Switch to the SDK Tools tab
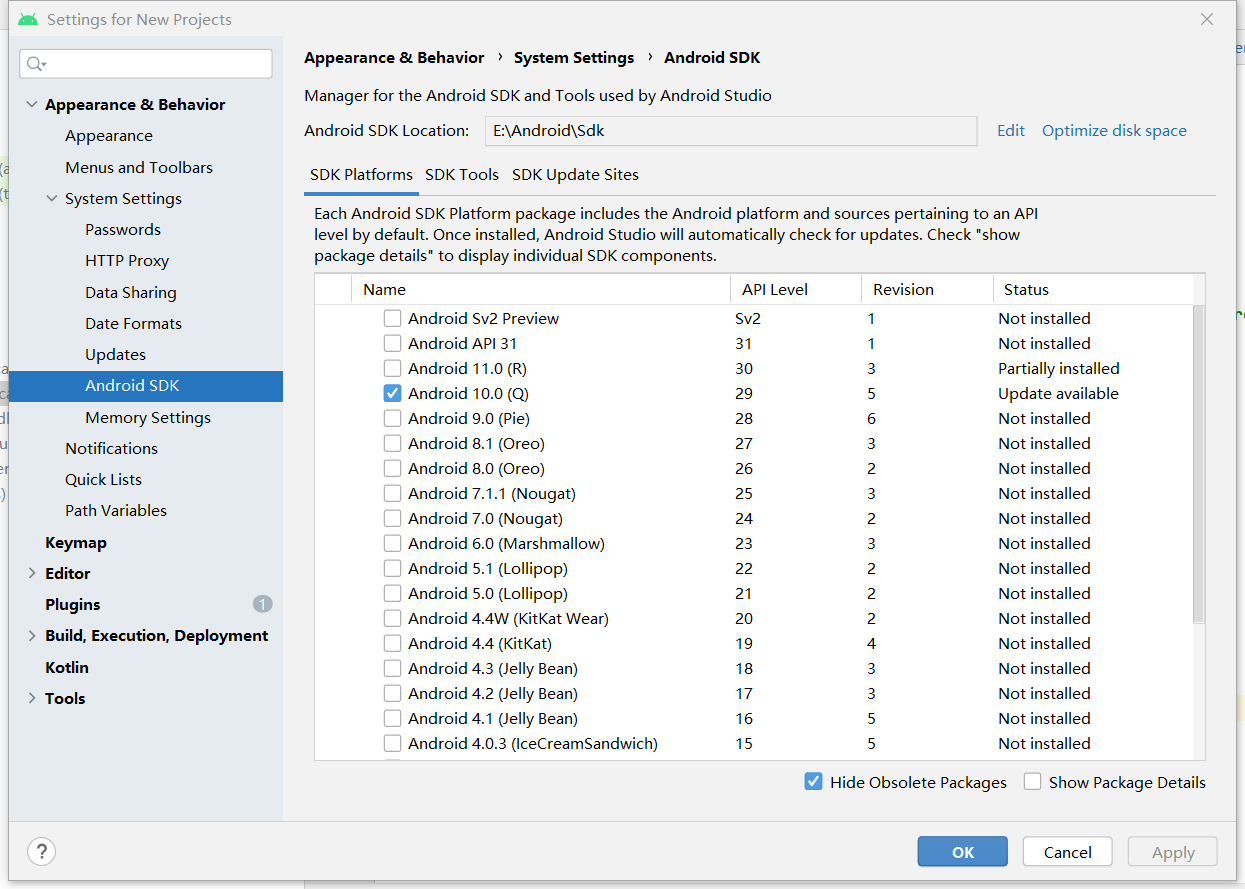Image resolution: width=1245 pixels, height=889 pixels. (462, 174)
